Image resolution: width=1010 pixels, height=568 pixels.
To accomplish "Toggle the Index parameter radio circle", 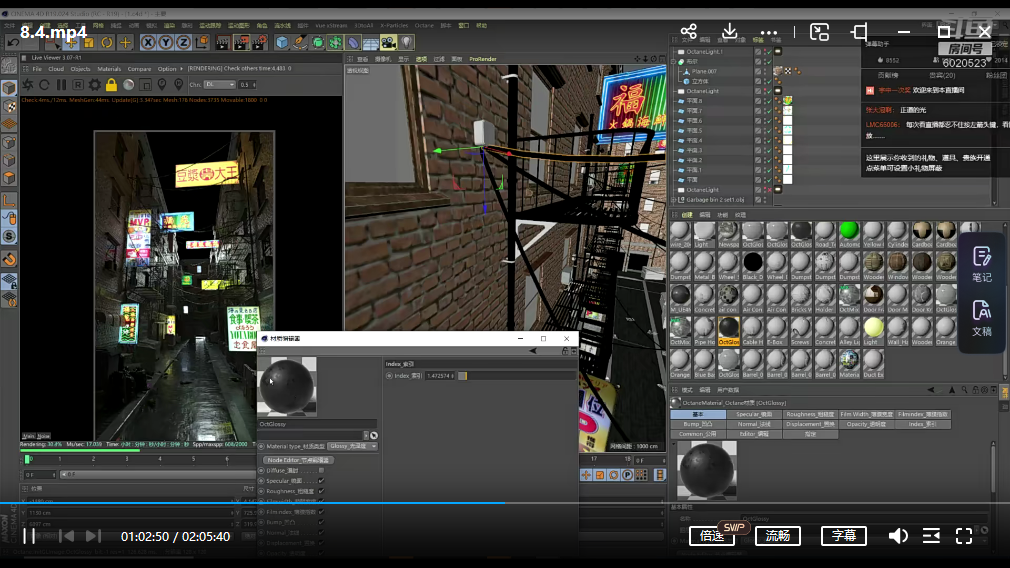I will [x=389, y=375].
